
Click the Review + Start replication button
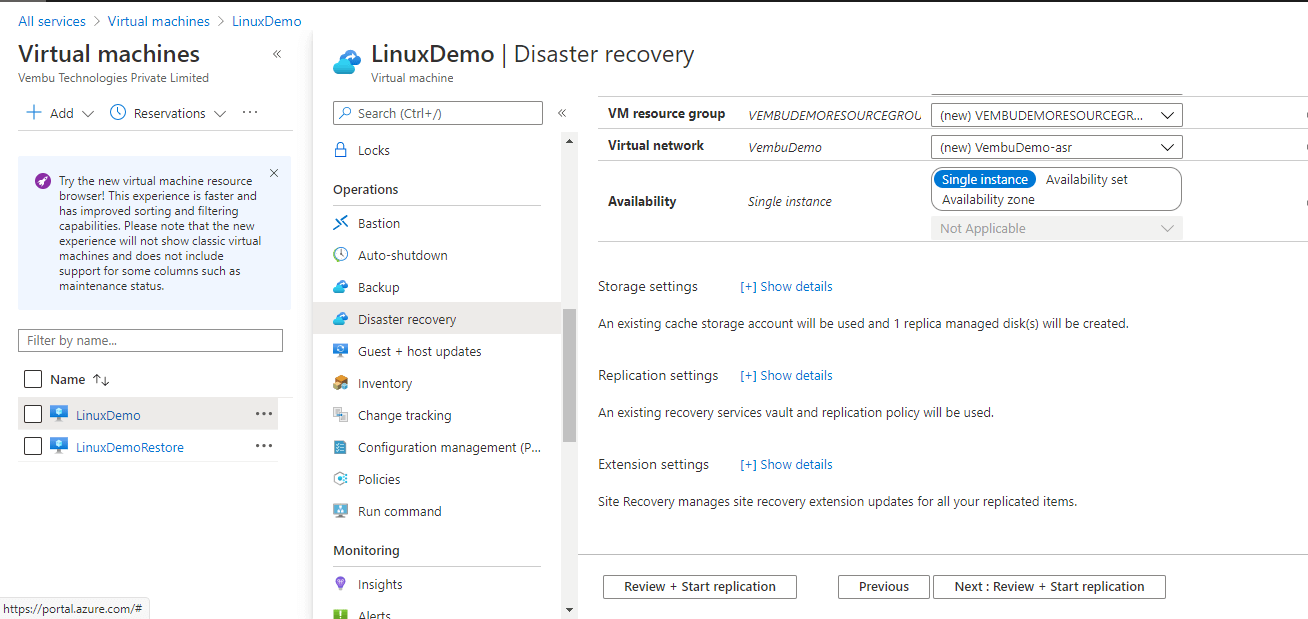pos(700,587)
